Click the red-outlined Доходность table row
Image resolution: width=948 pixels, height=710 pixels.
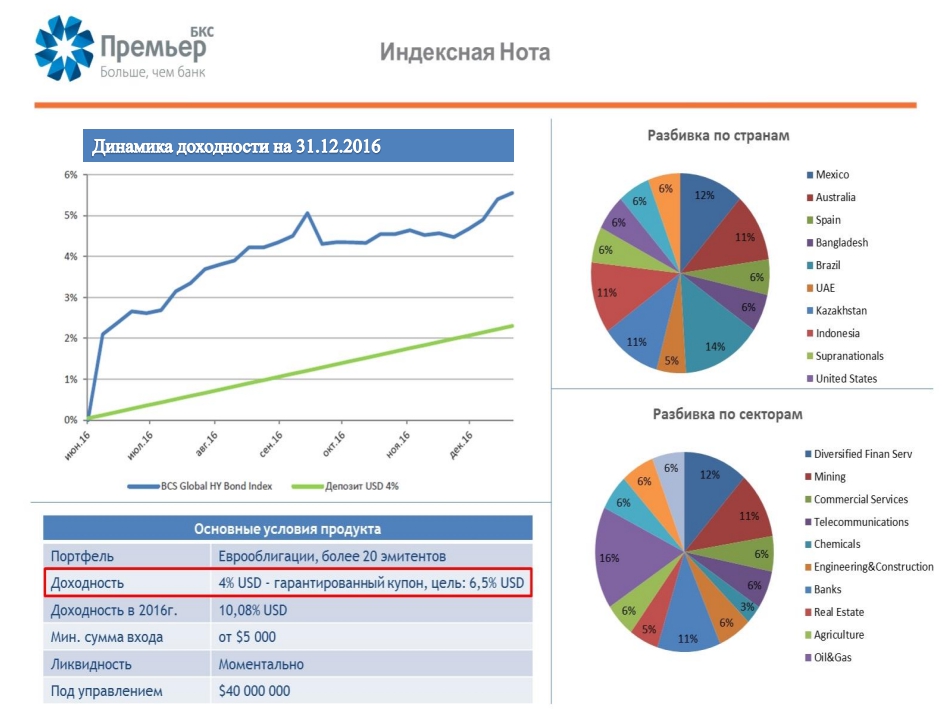(287, 583)
